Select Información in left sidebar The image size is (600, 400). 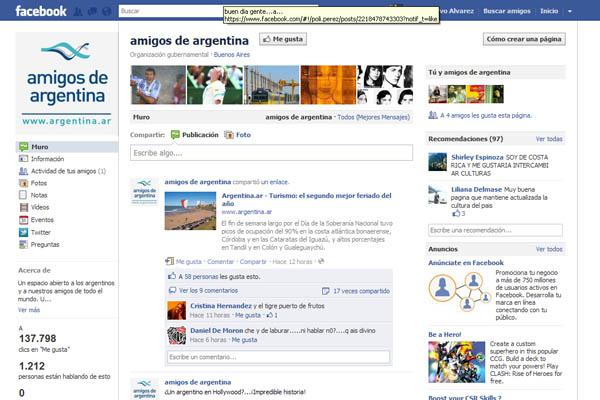pos(47,159)
